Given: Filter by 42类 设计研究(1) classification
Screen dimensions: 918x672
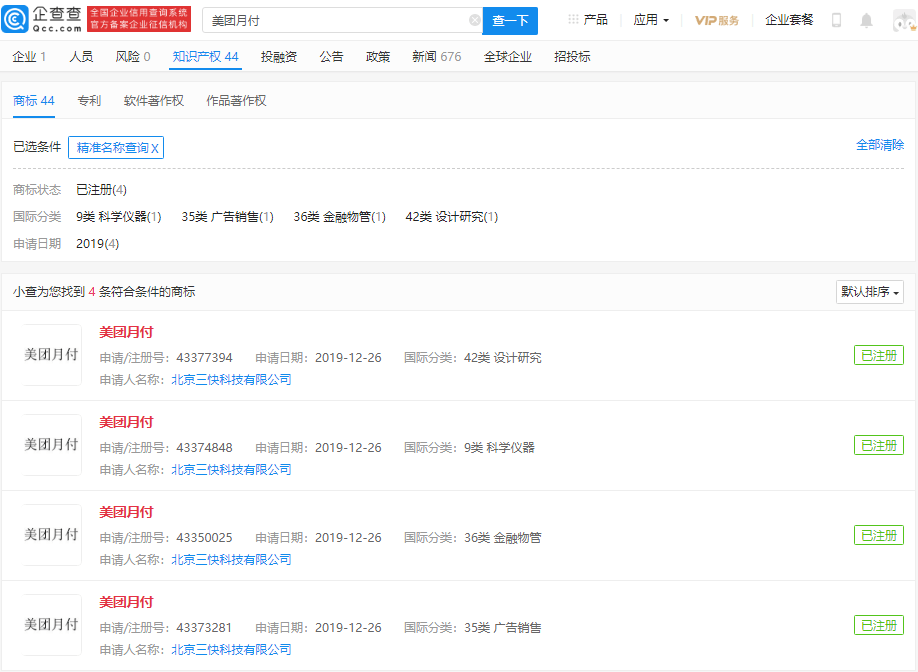Looking at the screenshot, I should click(x=452, y=217).
